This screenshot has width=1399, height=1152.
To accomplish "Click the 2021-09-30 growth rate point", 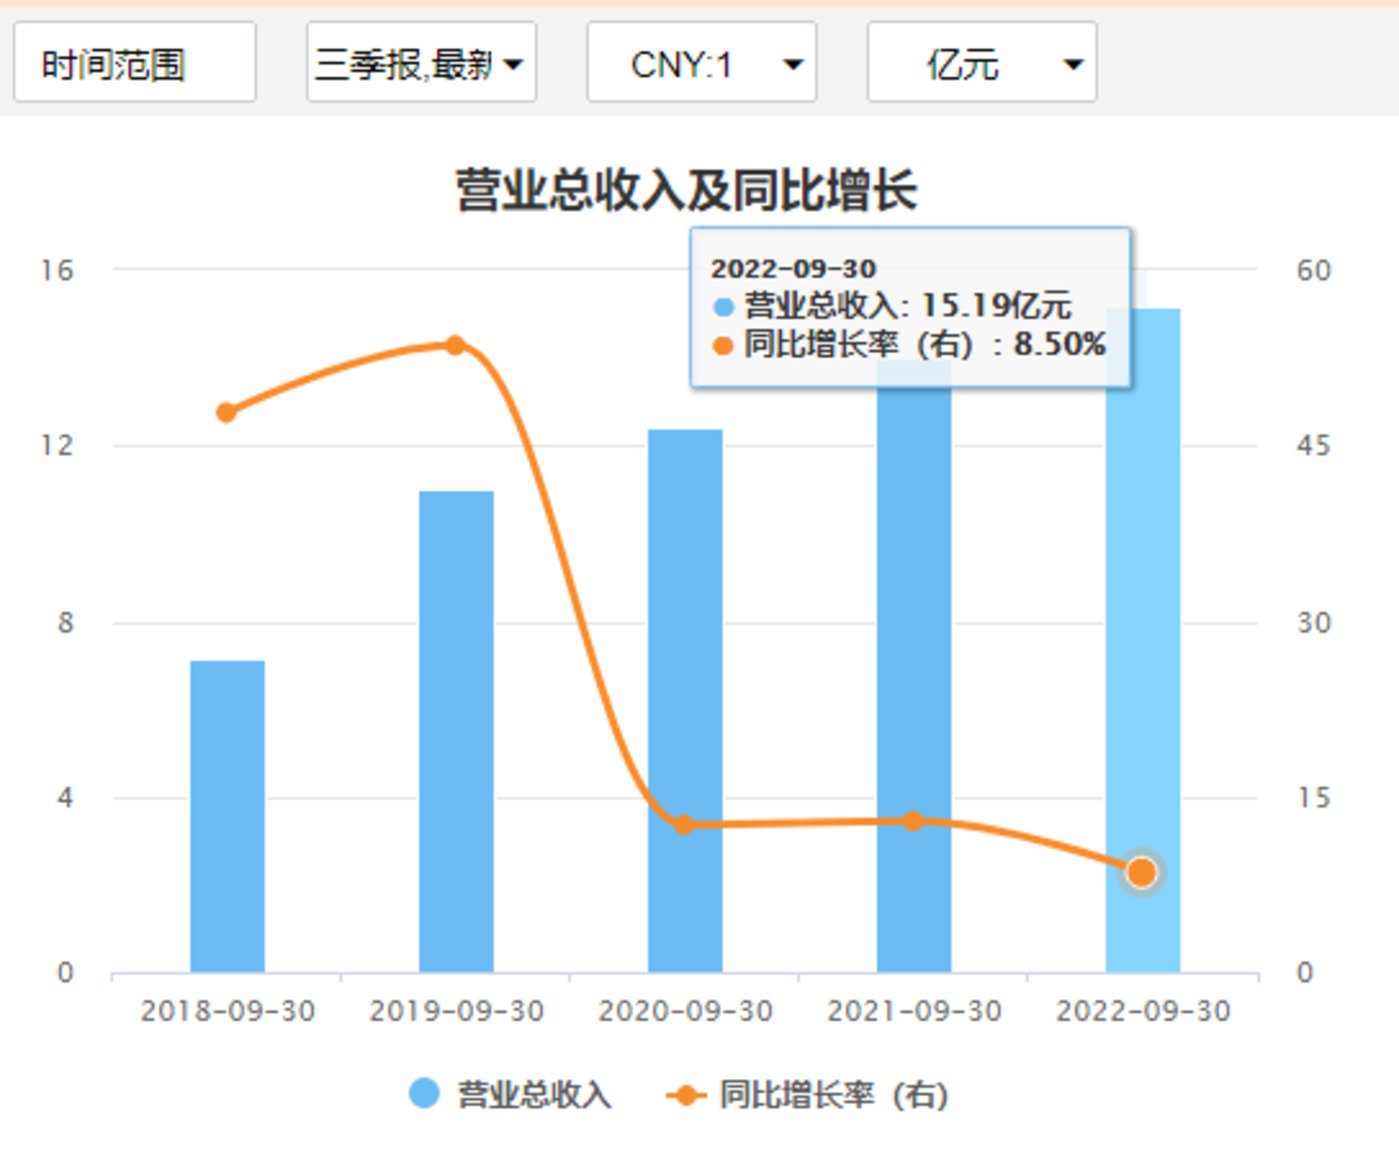I will (913, 821).
